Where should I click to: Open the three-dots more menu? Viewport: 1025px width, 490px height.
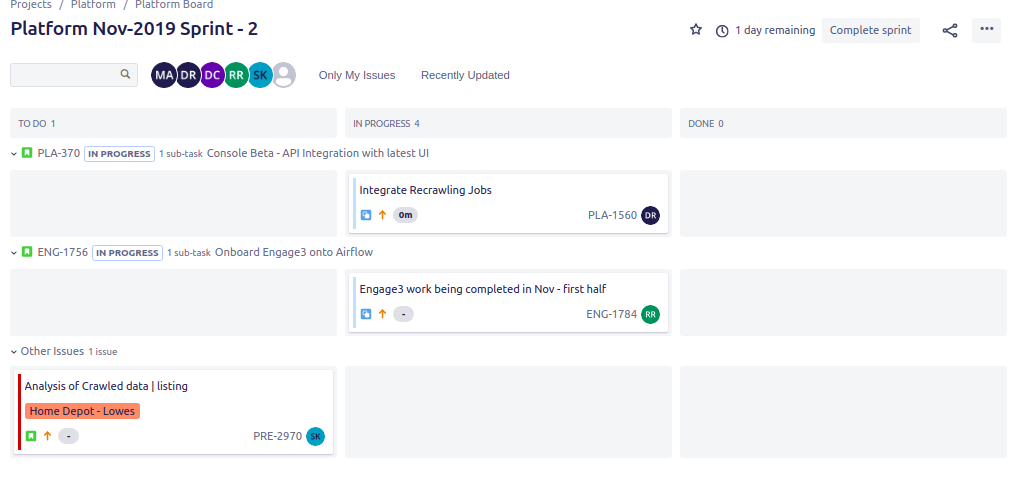(986, 30)
